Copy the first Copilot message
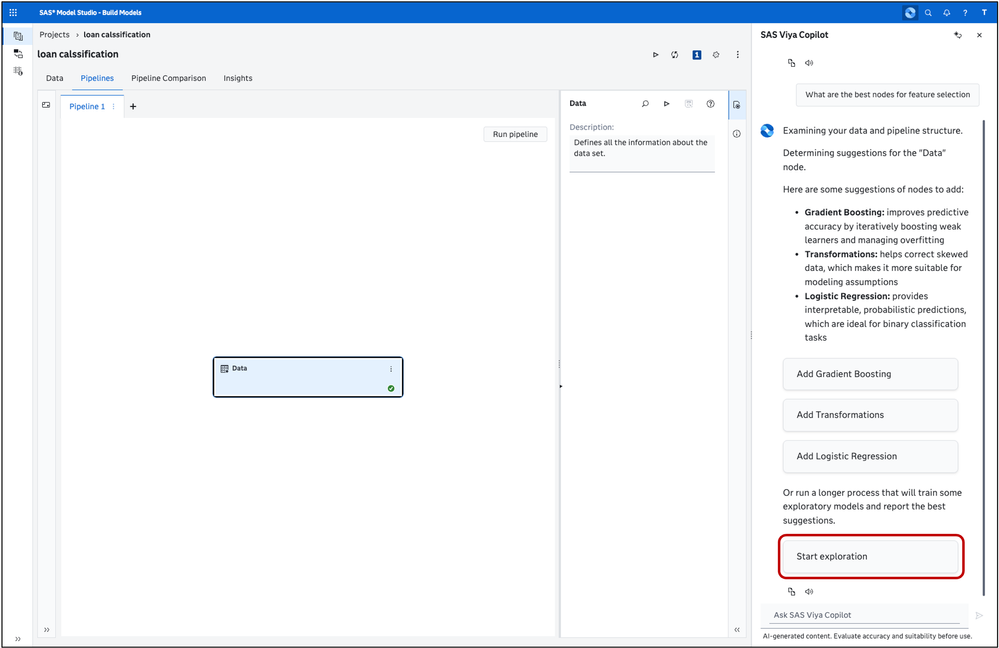The image size is (999, 648). (791, 62)
